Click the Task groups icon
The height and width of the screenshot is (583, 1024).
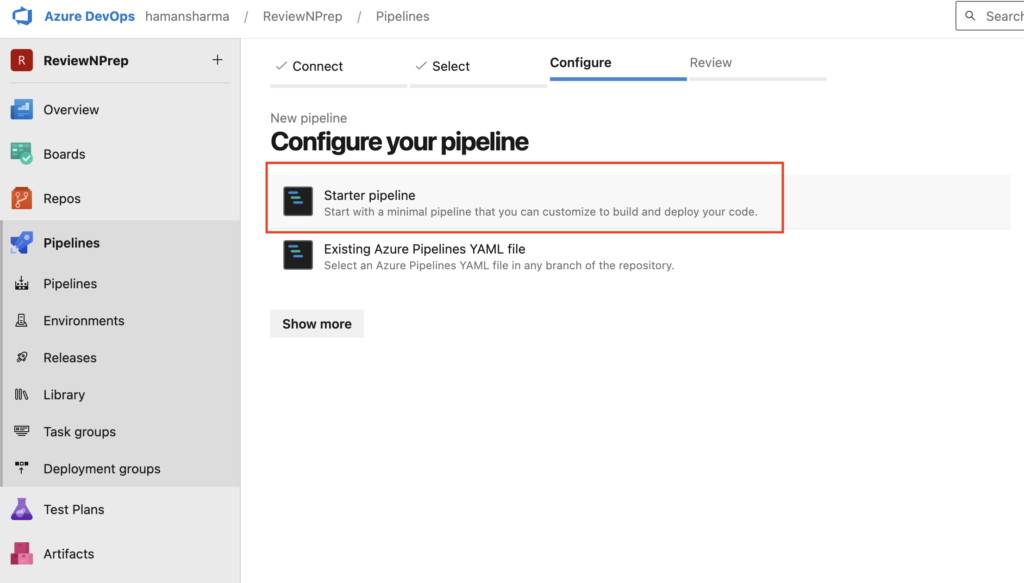tap(22, 432)
